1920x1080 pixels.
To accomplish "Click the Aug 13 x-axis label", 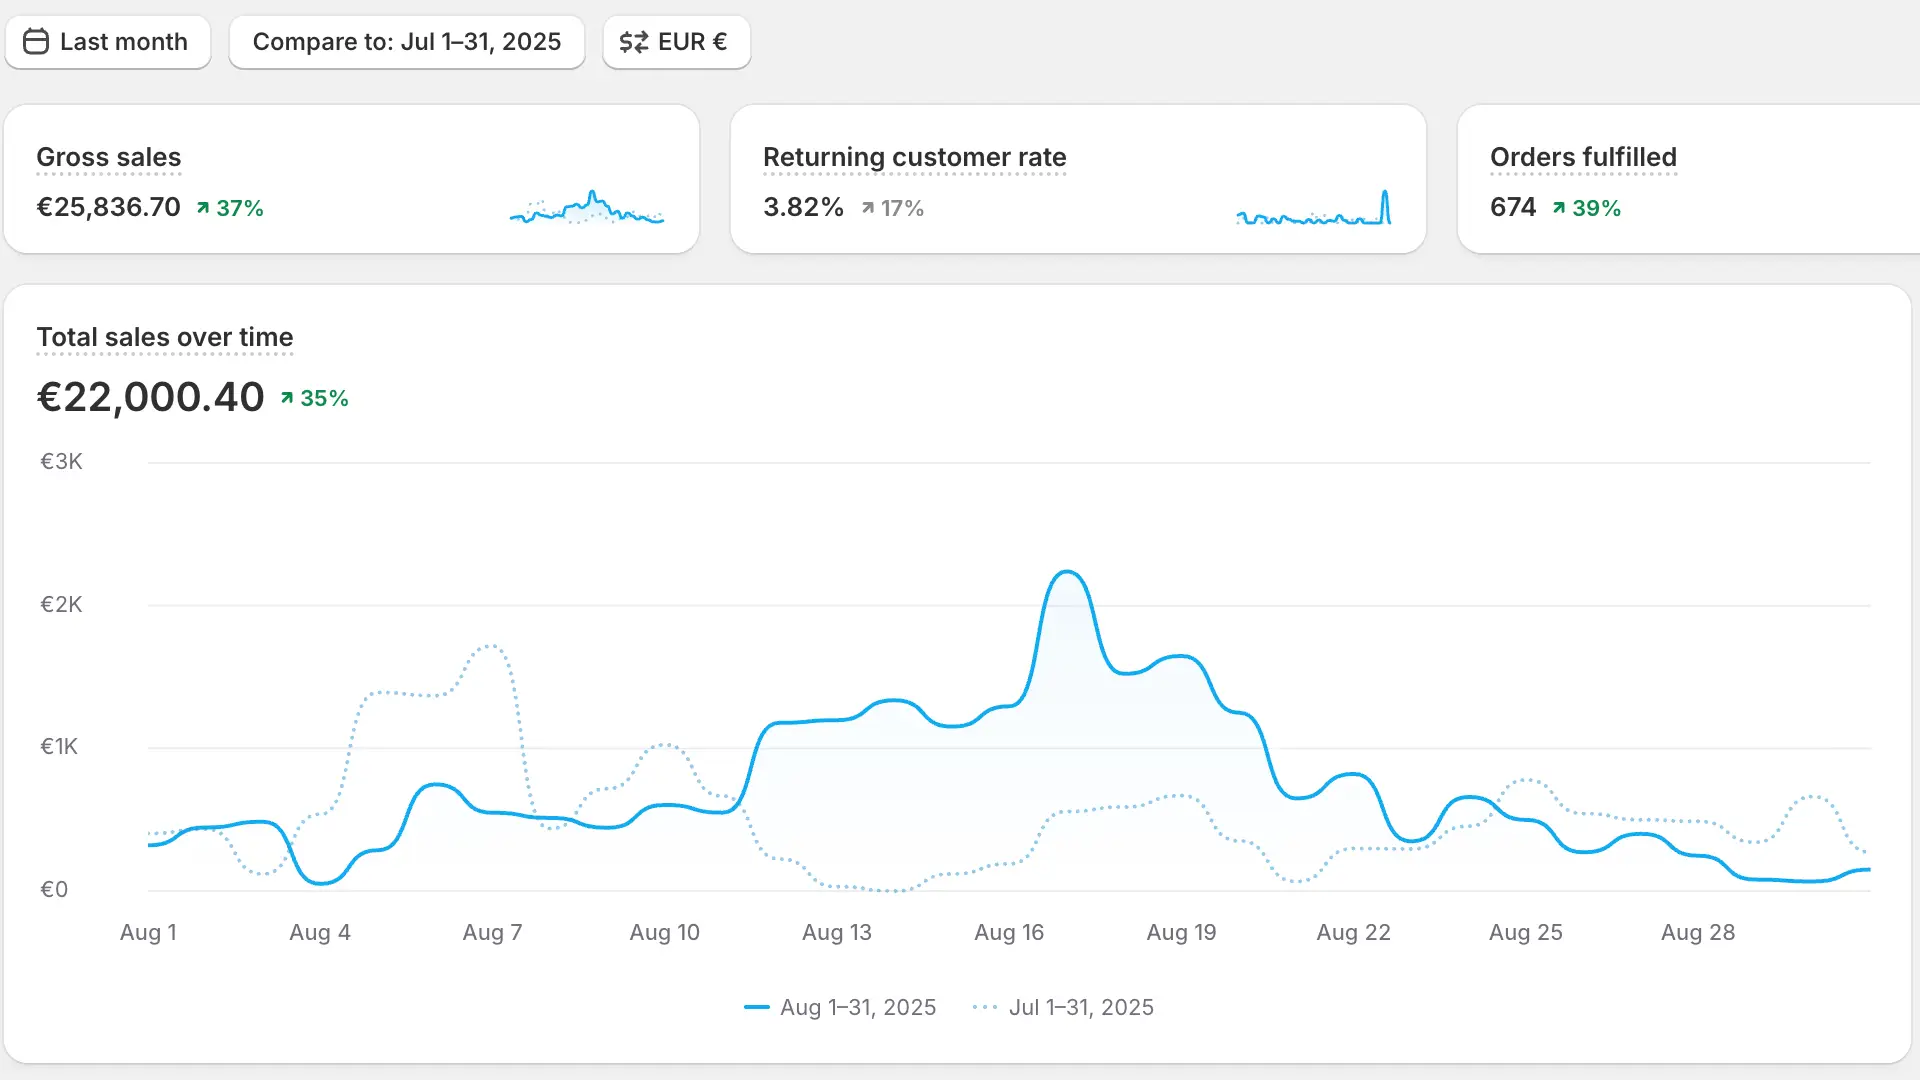I will click(837, 932).
